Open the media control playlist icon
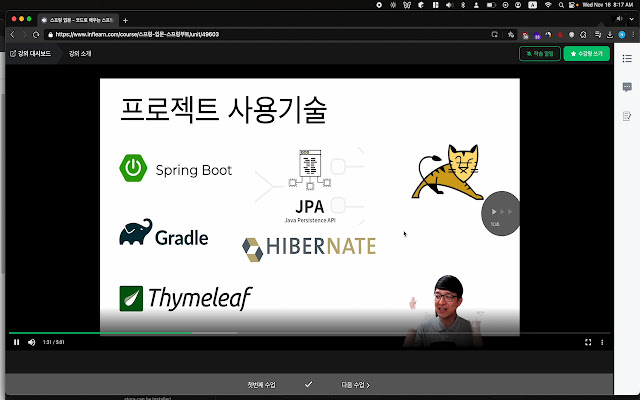This screenshot has width=640, height=400. point(598,35)
